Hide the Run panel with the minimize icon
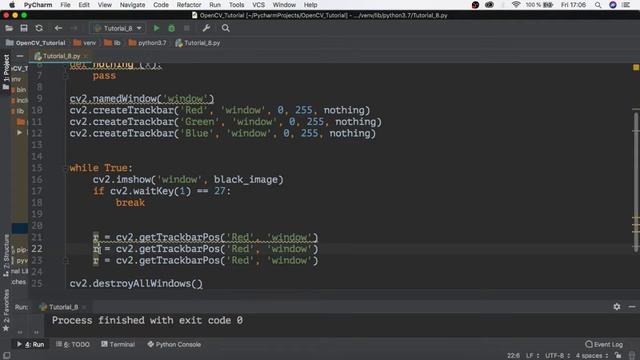640x360 pixels. [632, 307]
